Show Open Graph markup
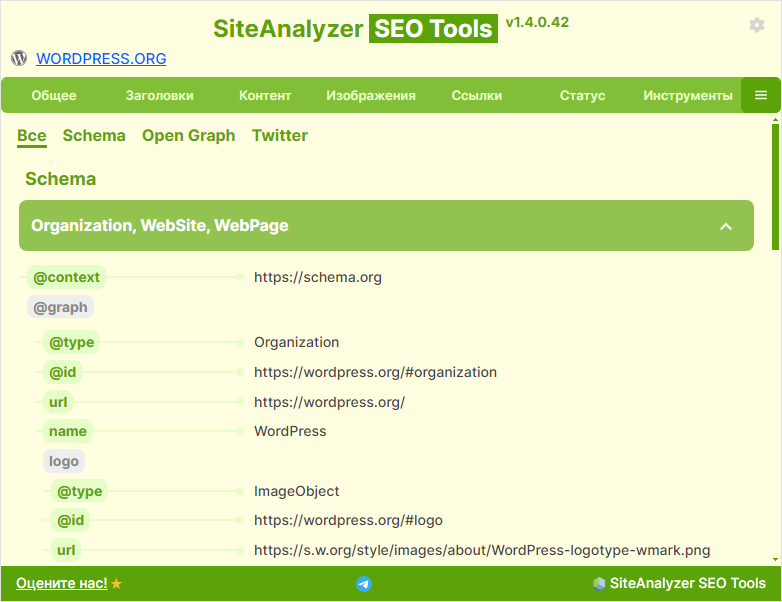782x602 pixels. [189, 136]
